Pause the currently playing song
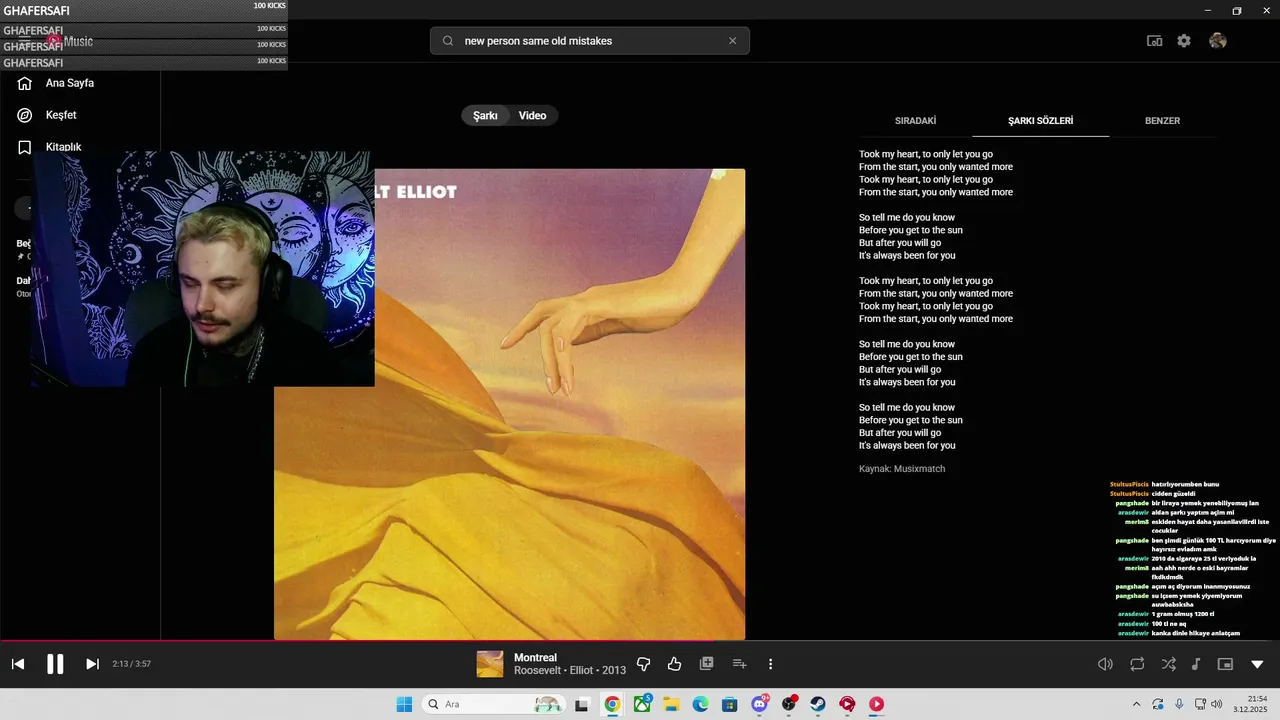Image resolution: width=1280 pixels, height=720 pixels. pos(55,664)
